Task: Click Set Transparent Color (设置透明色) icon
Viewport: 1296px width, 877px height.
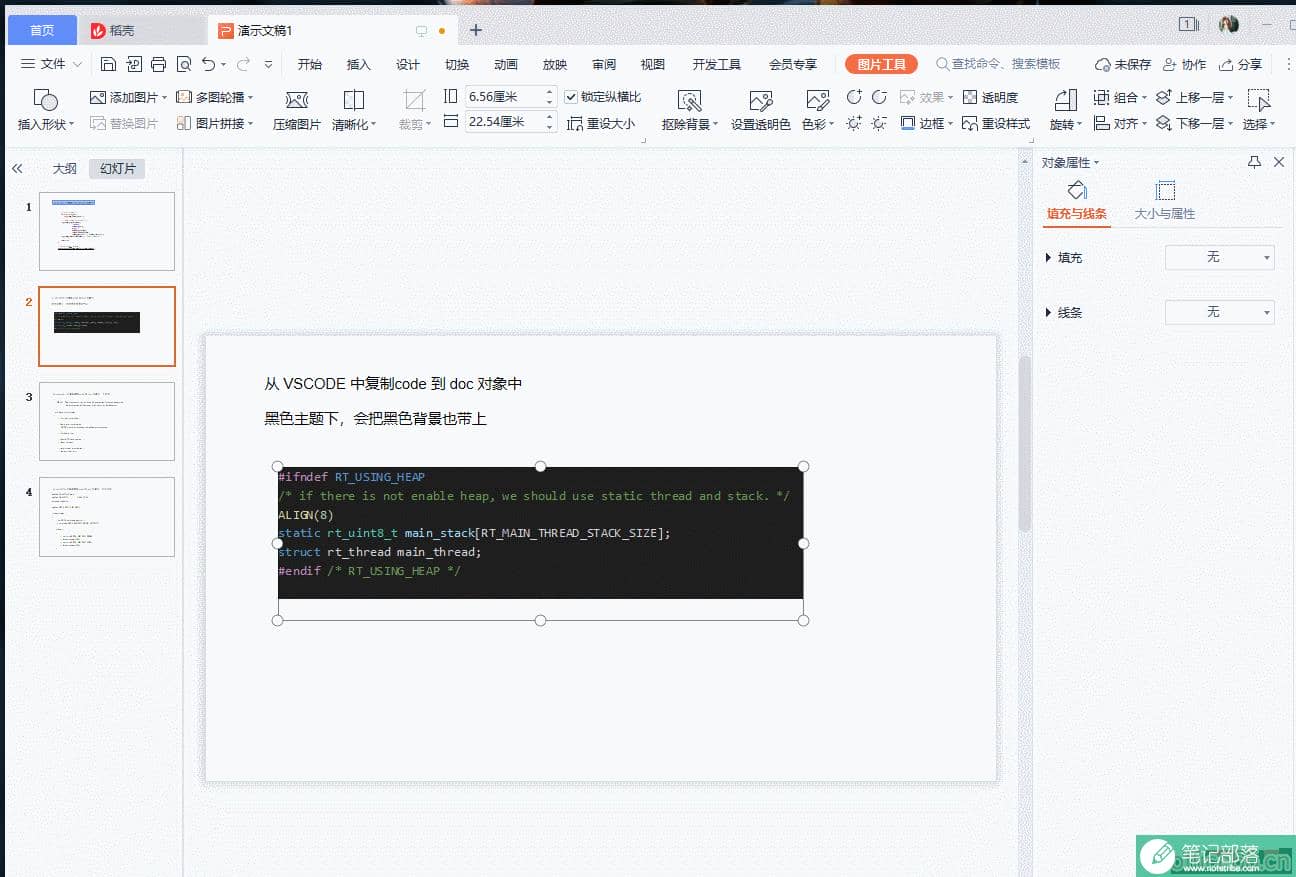Action: click(x=761, y=100)
